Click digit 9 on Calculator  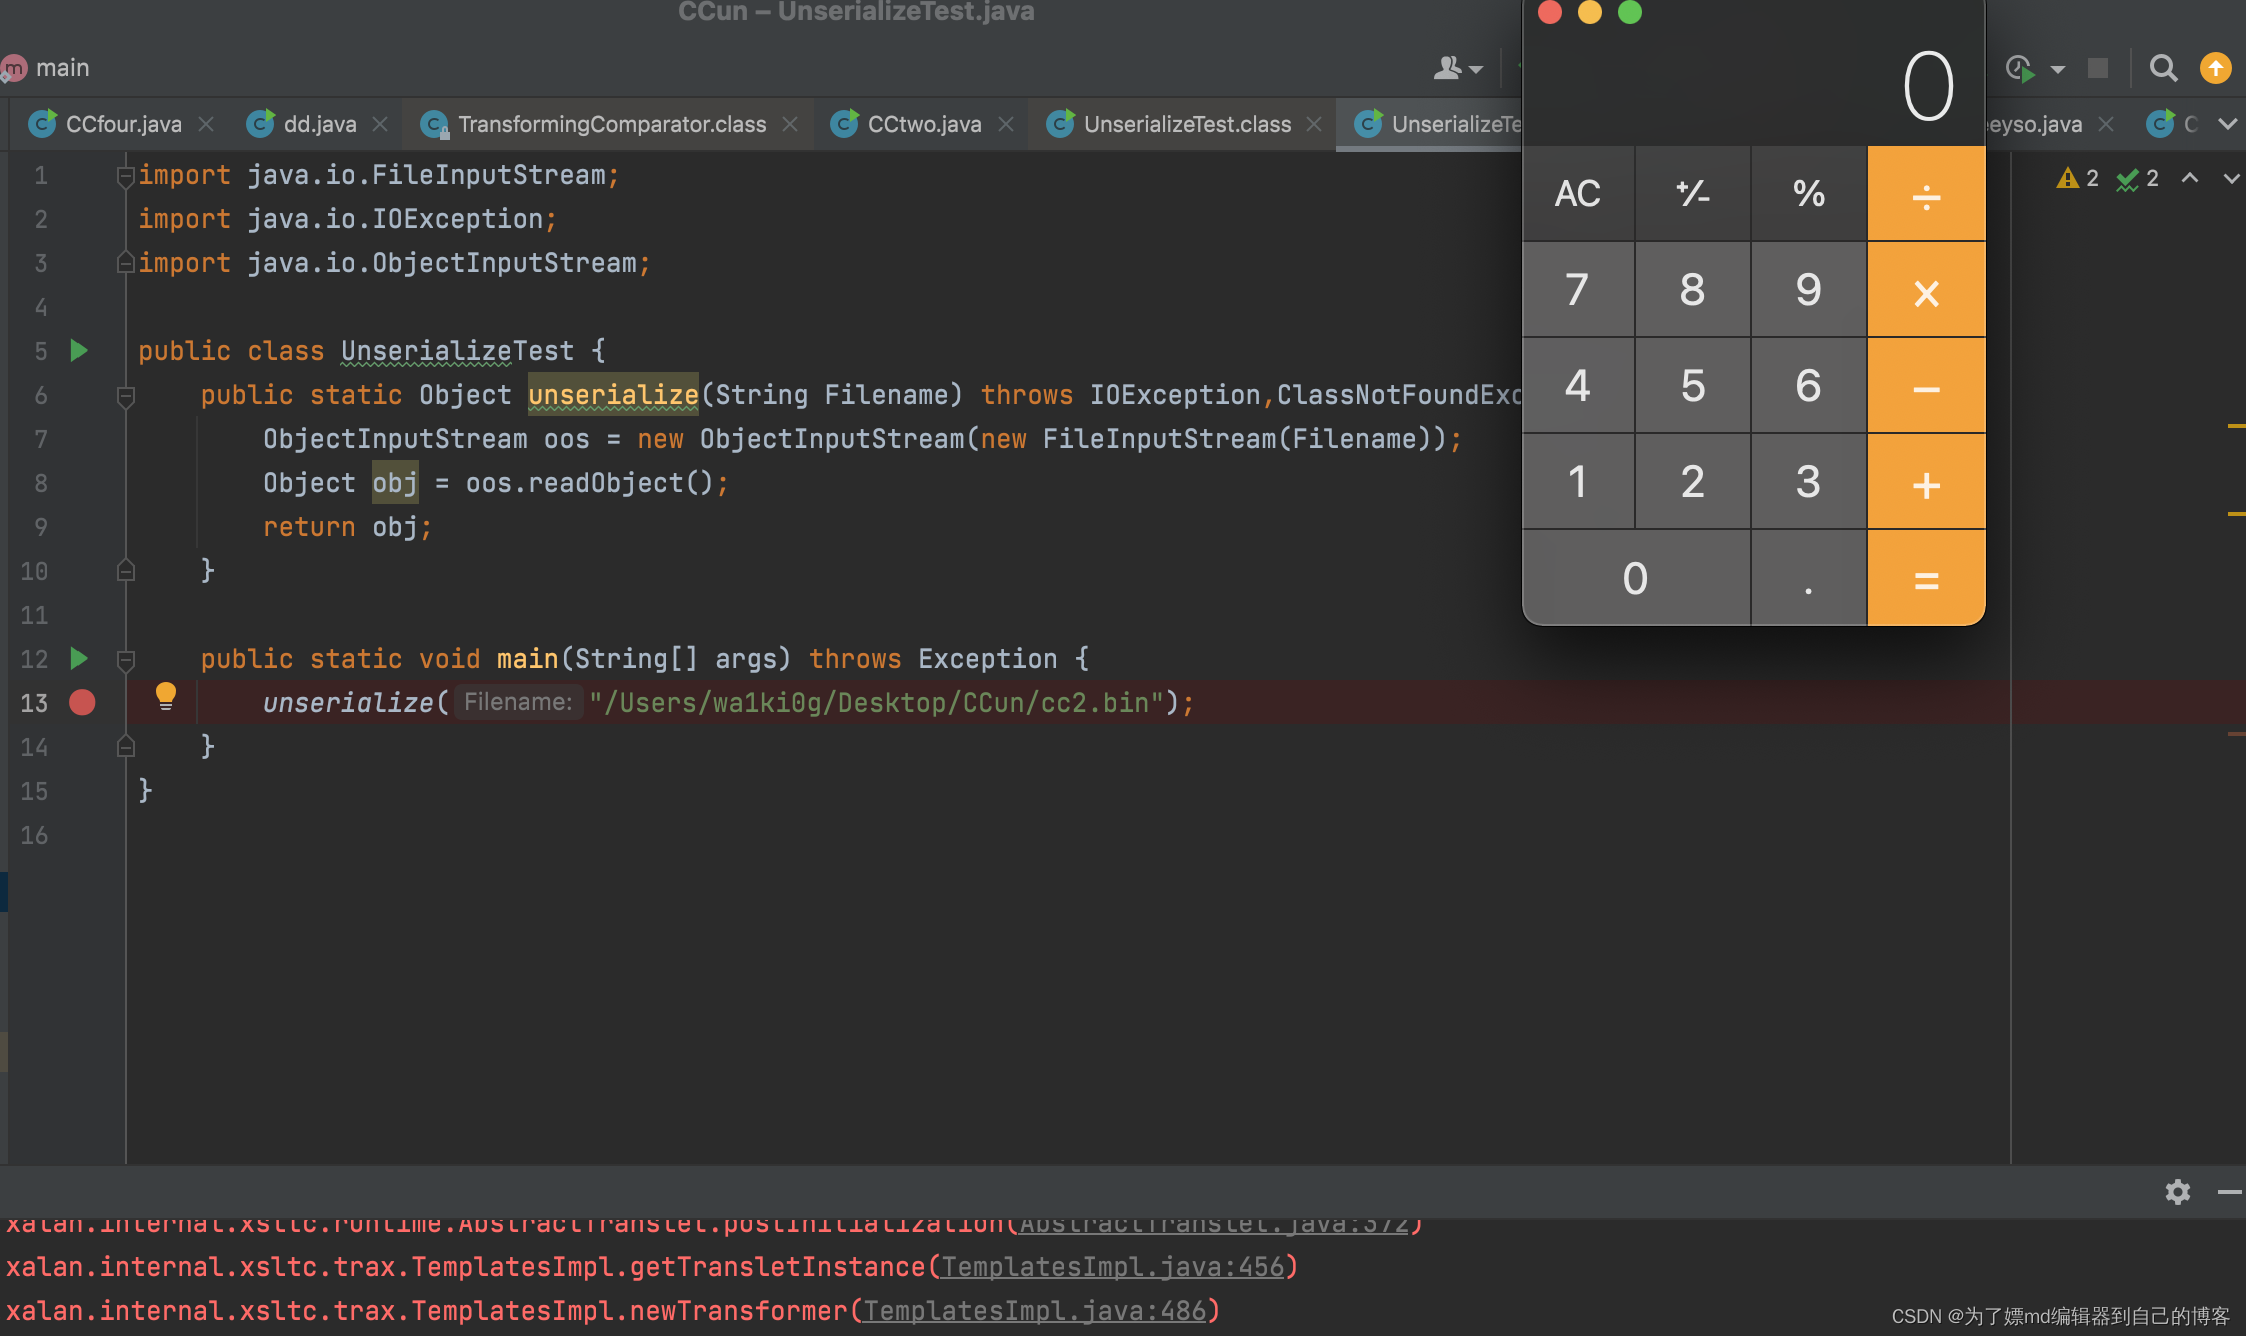1809,290
